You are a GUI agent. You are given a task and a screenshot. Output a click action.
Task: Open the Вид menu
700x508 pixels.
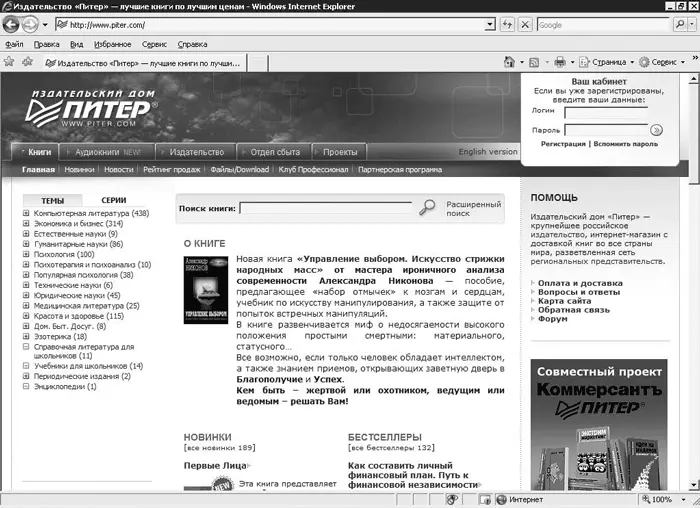pos(76,44)
